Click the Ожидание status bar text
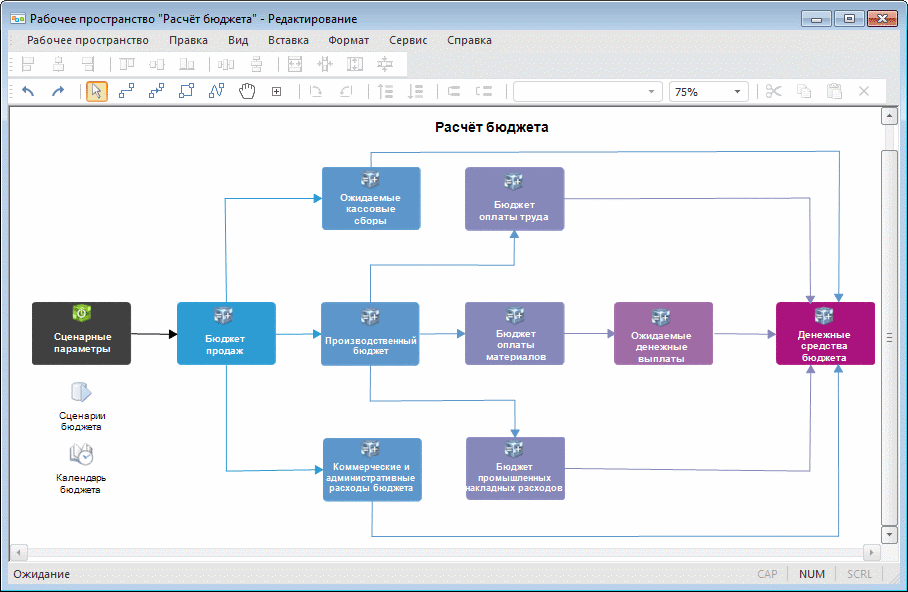The width and height of the screenshot is (908, 592). tap(42, 574)
